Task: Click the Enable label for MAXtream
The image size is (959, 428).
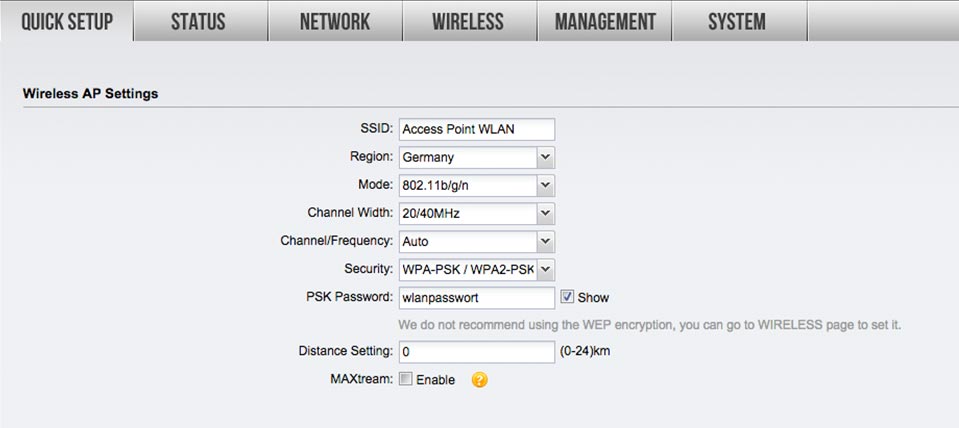Action: (435, 380)
